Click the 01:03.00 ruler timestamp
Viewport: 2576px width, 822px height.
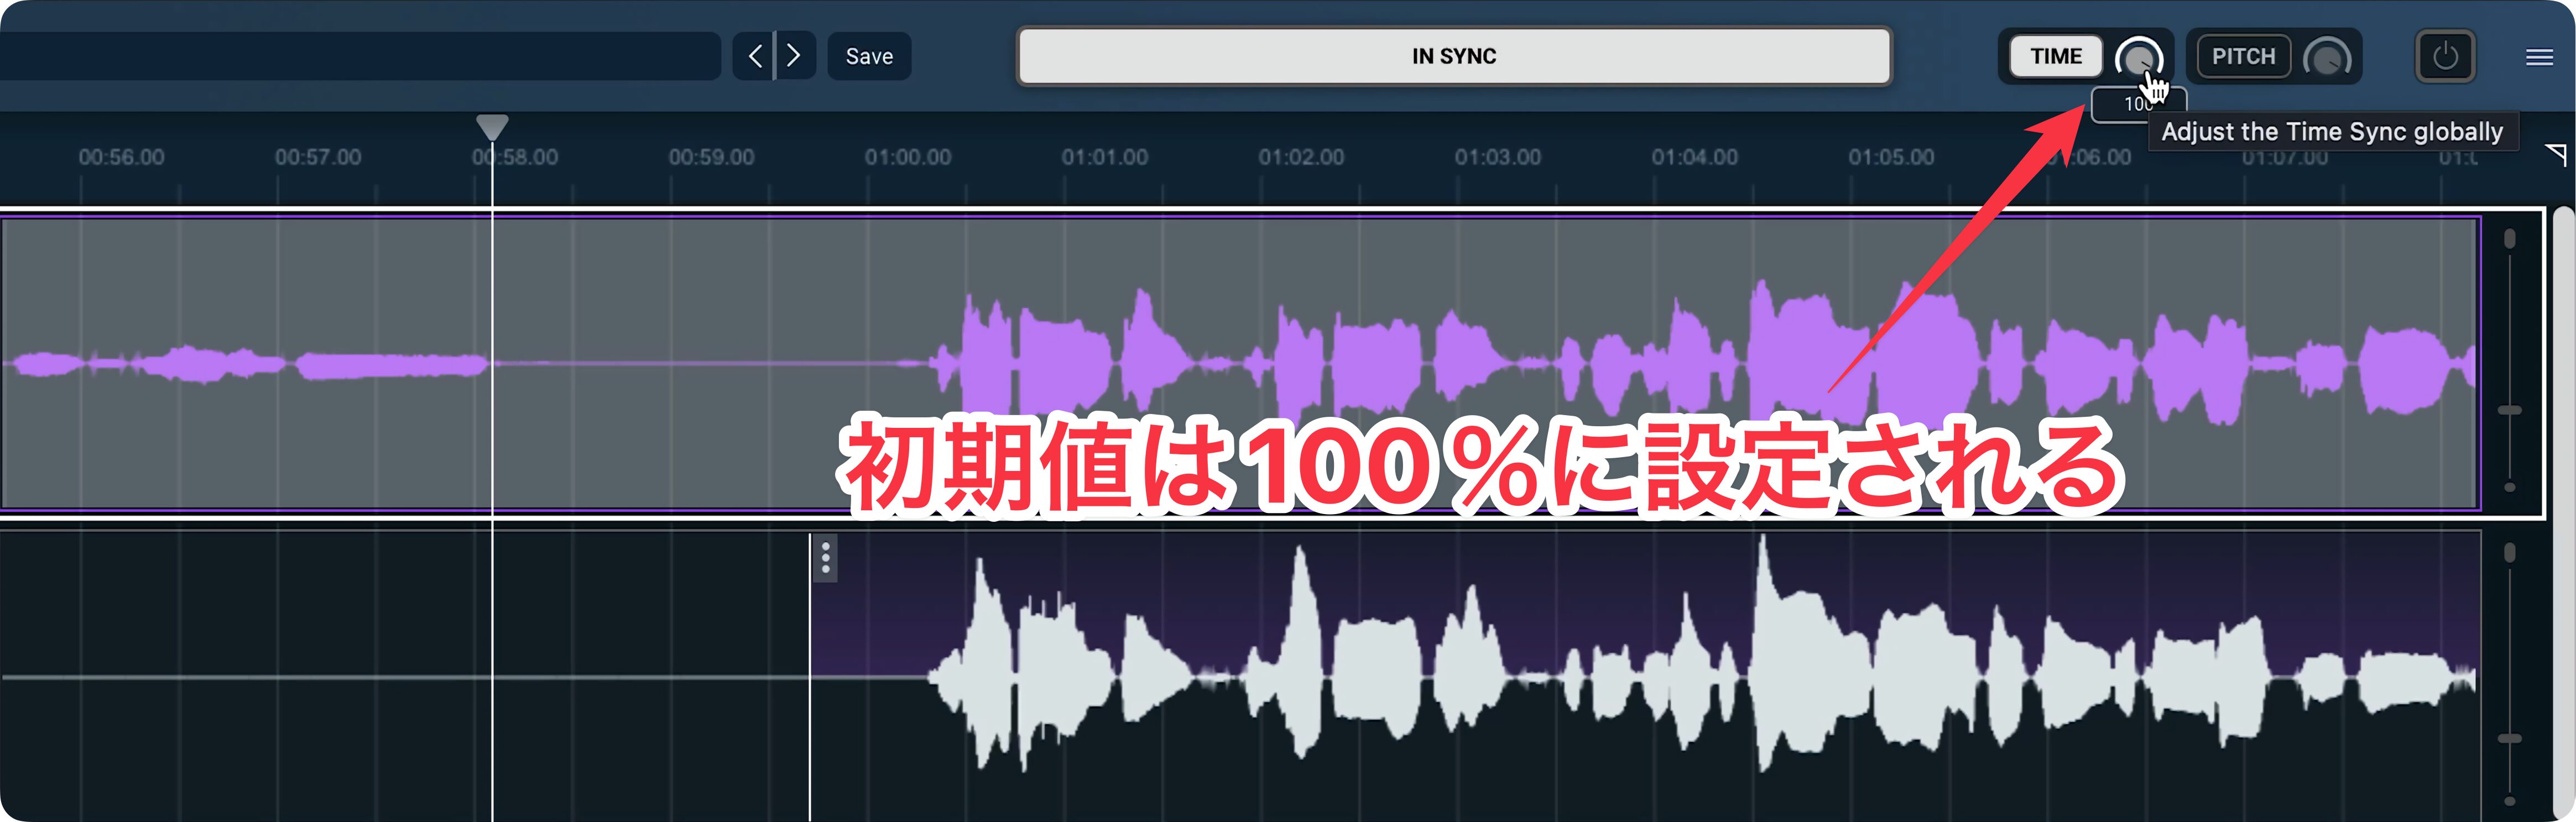pos(1497,157)
